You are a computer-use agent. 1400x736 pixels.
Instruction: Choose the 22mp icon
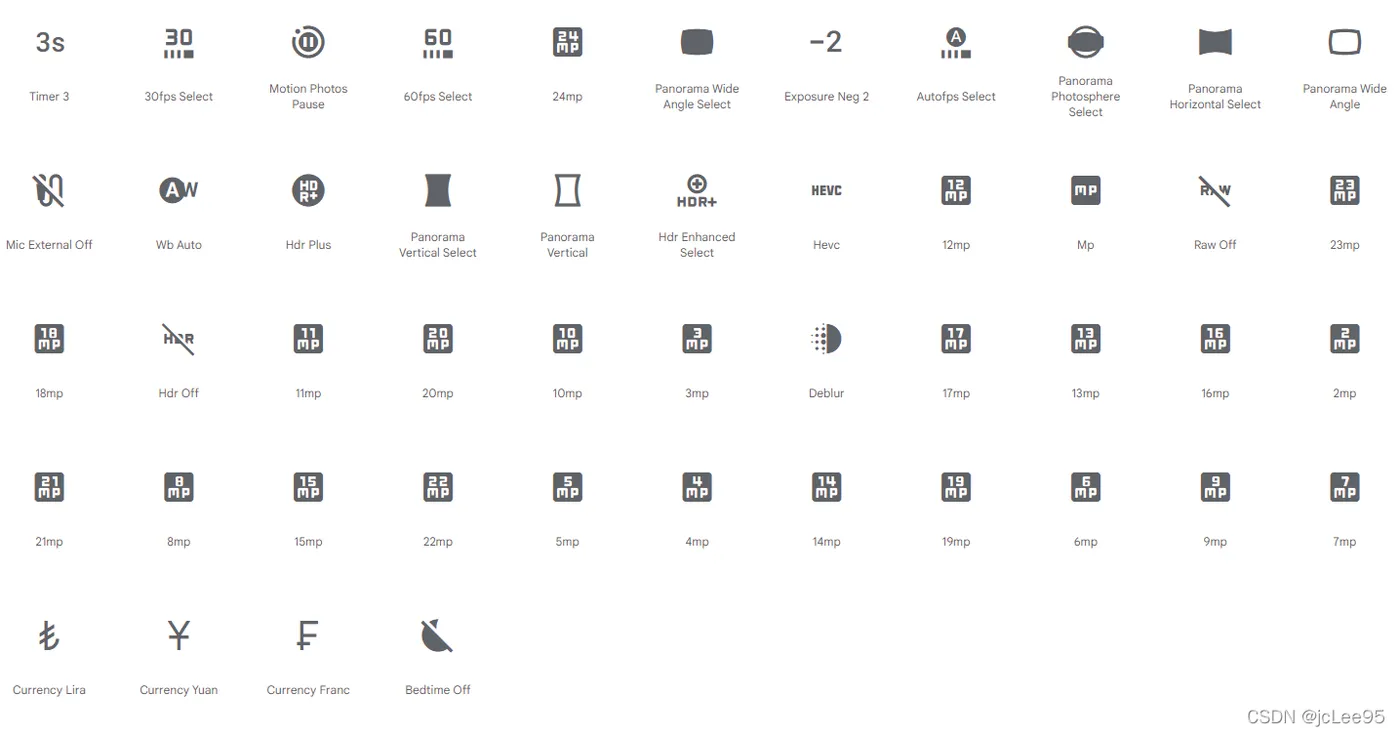(x=438, y=487)
